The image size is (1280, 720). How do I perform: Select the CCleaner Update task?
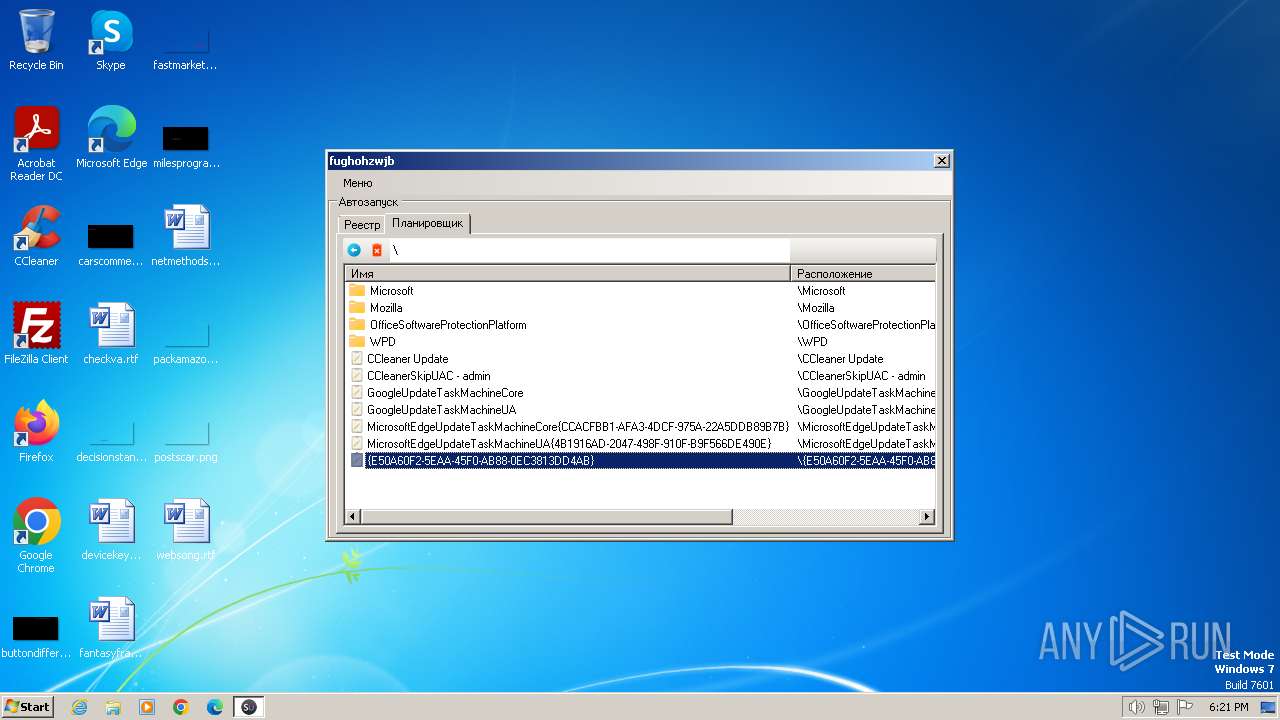point(640,359)
